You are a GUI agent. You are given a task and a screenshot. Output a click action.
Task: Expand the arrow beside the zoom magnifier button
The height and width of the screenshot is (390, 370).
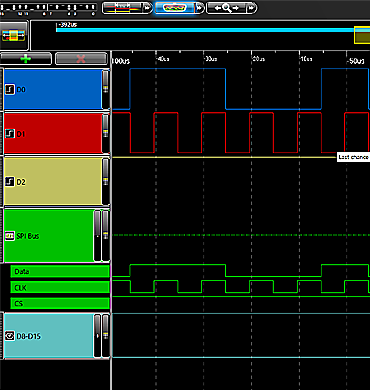252,8
